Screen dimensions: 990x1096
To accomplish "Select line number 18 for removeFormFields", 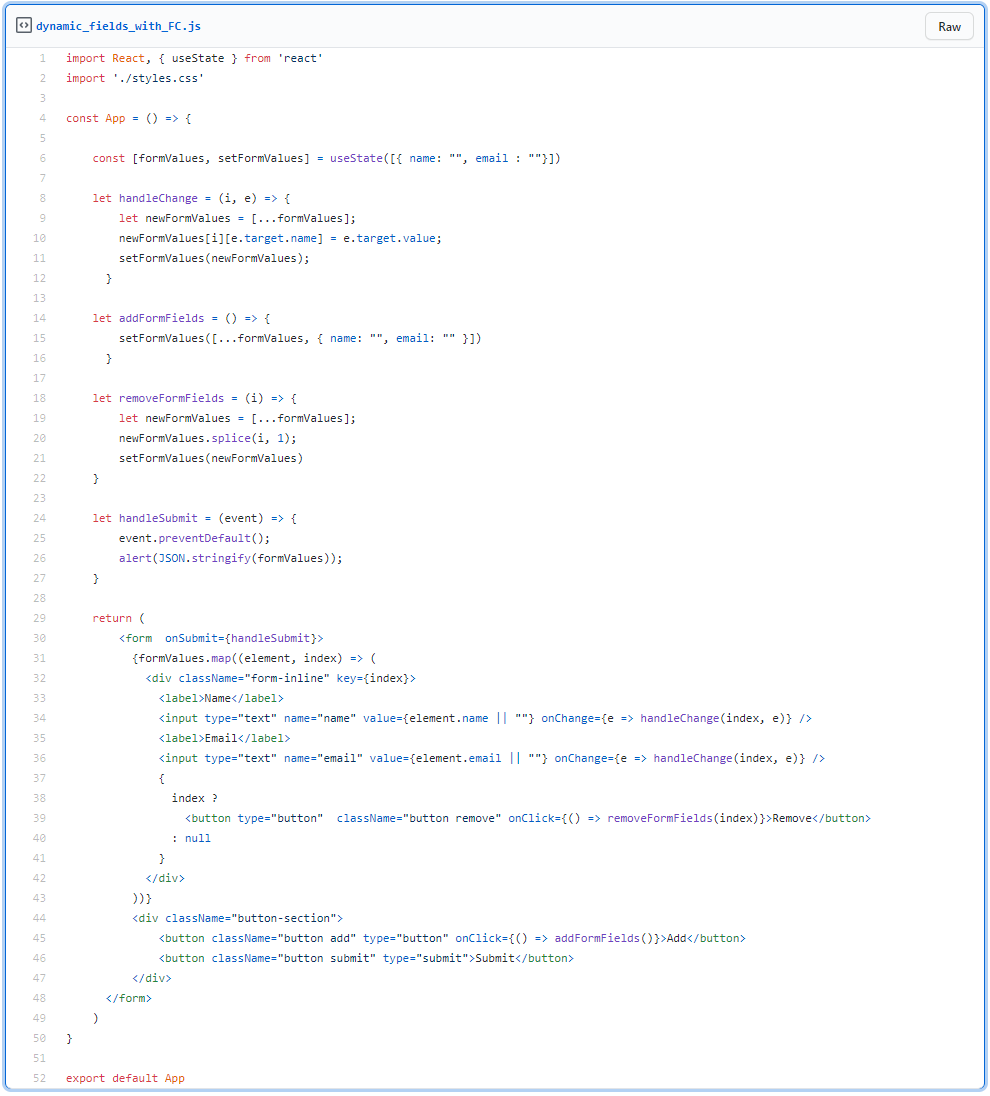I will [40, 398].
